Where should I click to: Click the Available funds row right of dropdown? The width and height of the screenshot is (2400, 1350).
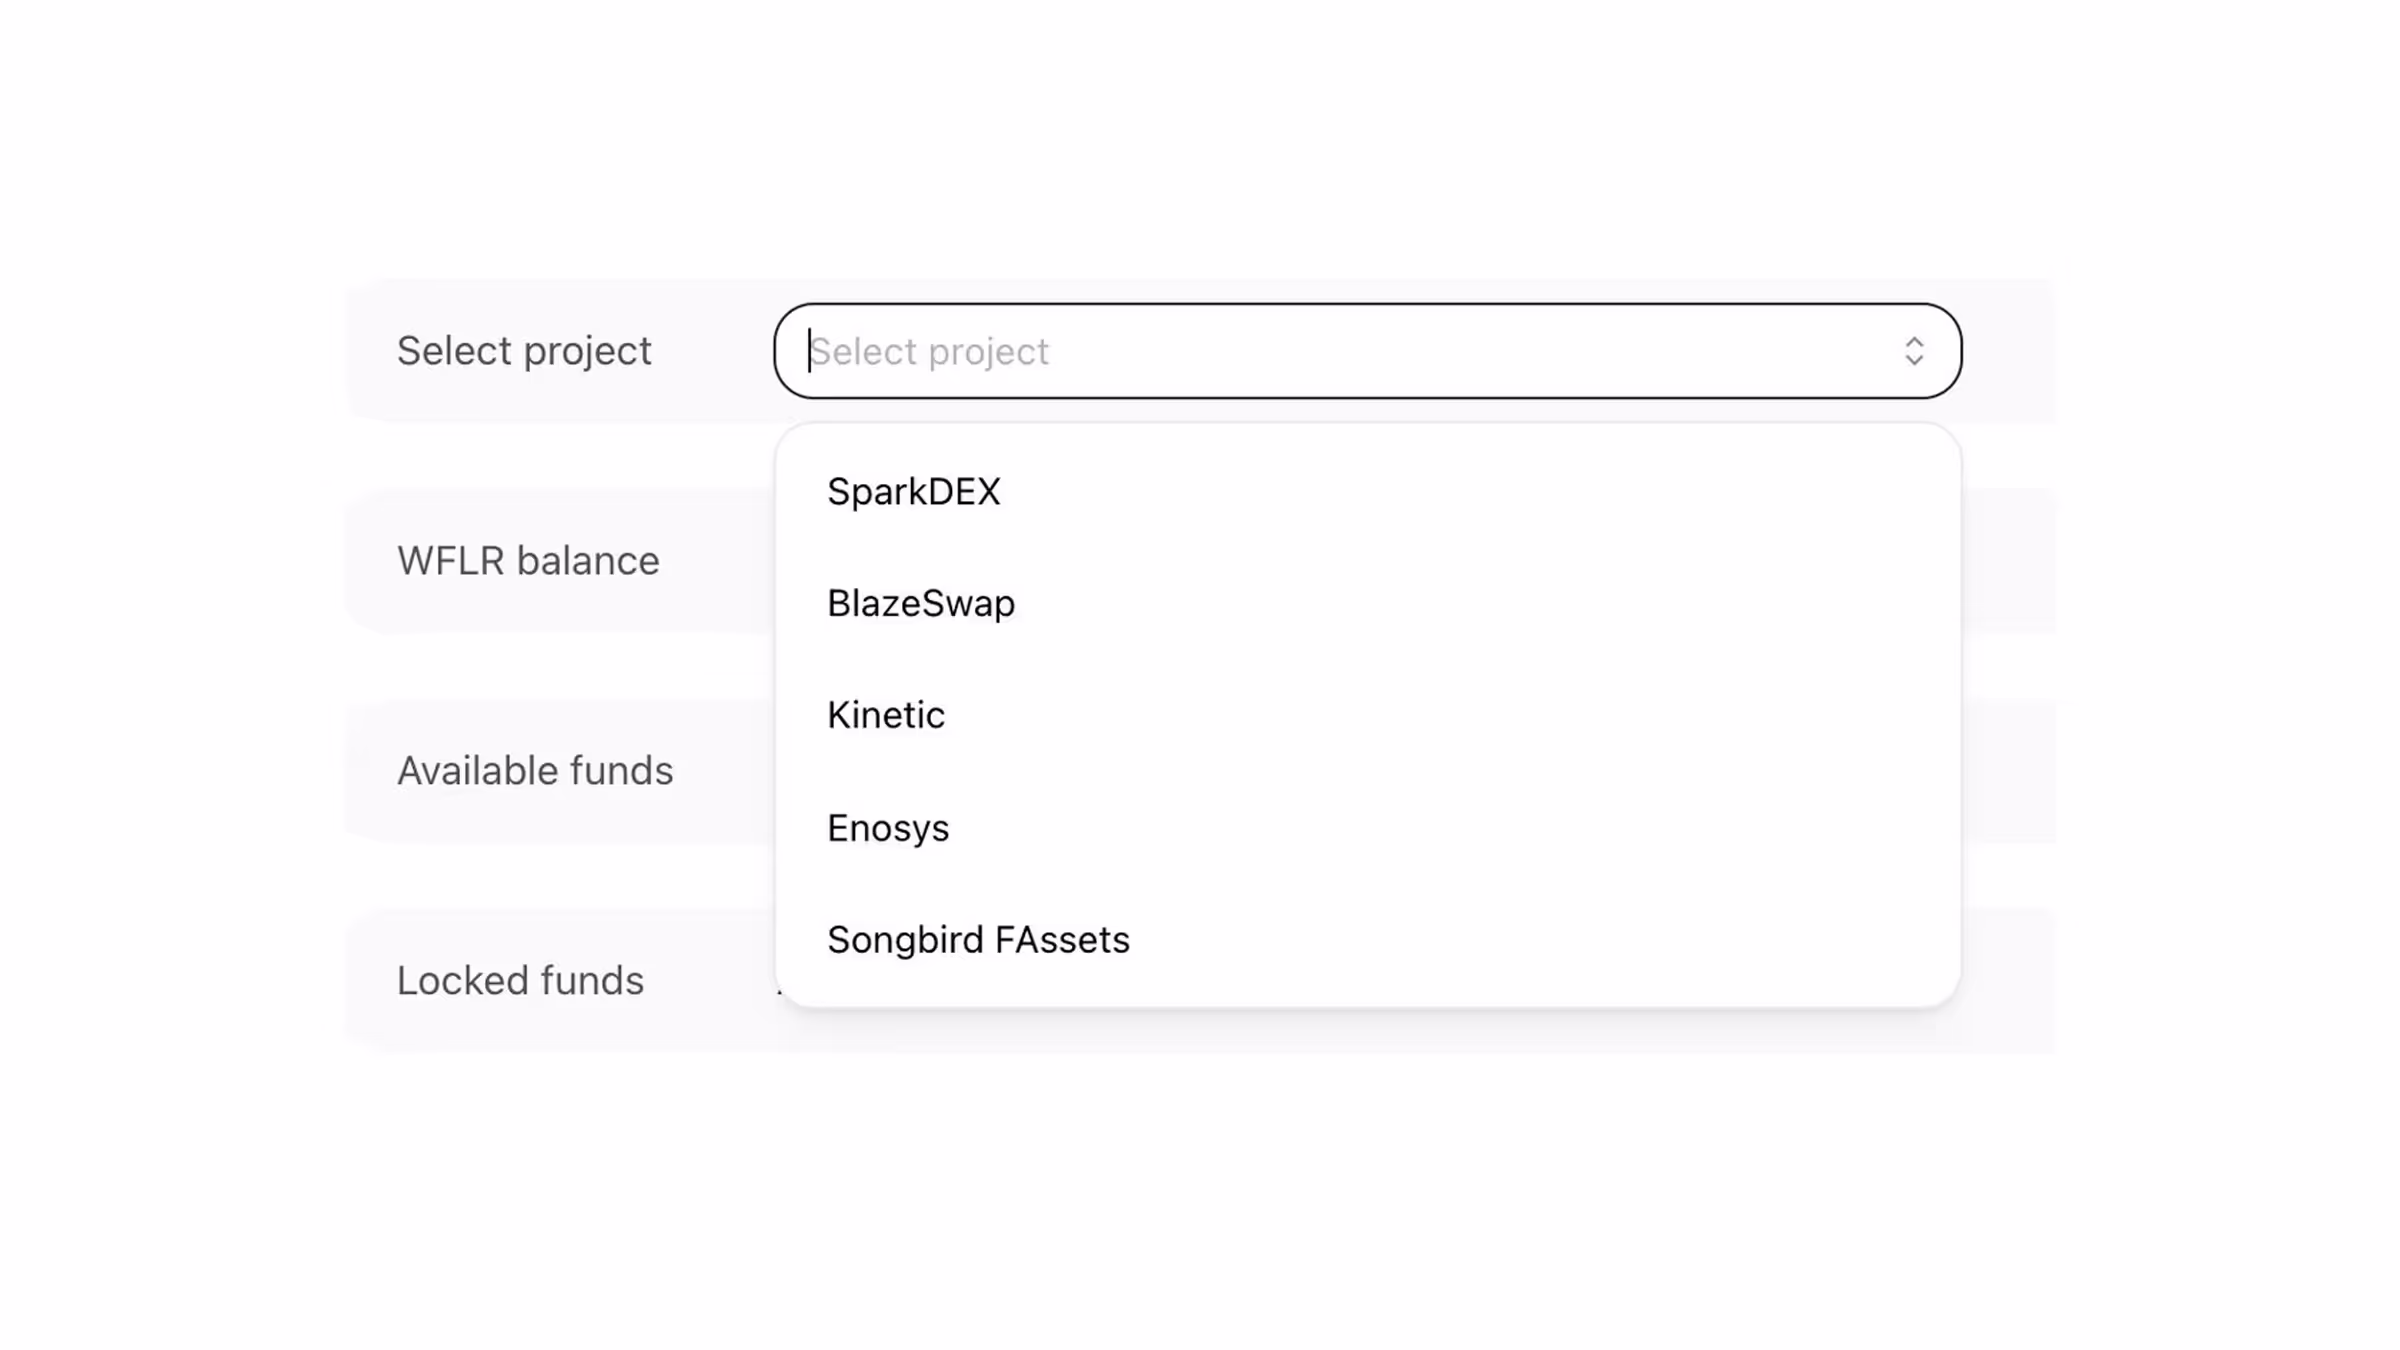(x=2008, y=771)
